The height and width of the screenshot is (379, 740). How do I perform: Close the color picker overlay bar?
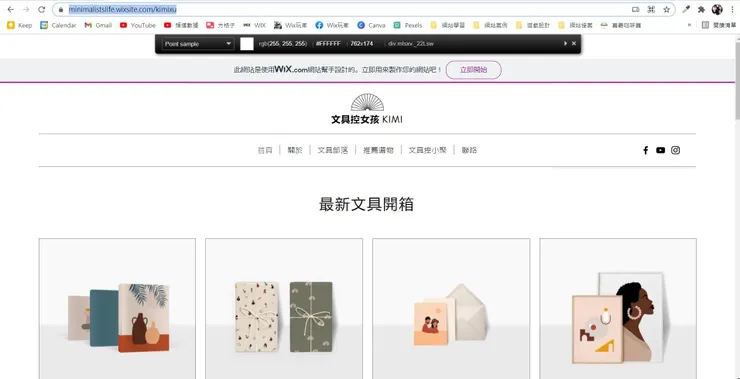pos(574,43)
